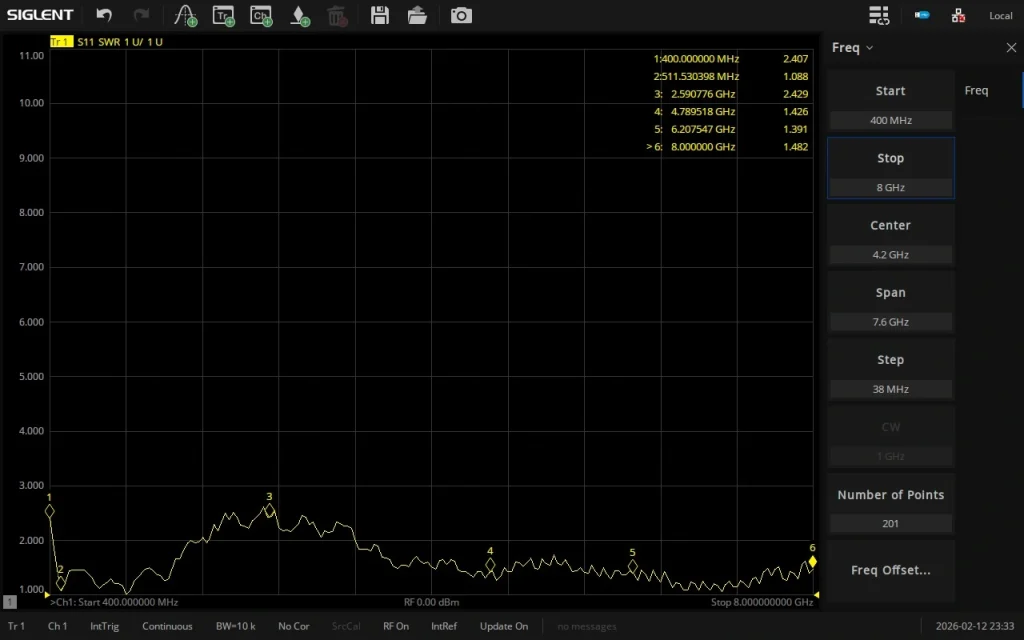
Task: Select the Freq tab on the right
Action: coord(976,91)
